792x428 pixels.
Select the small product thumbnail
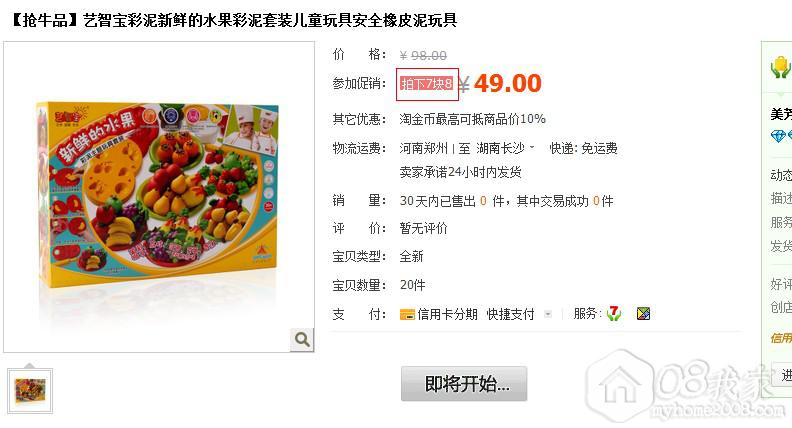[x=30, y=391]
